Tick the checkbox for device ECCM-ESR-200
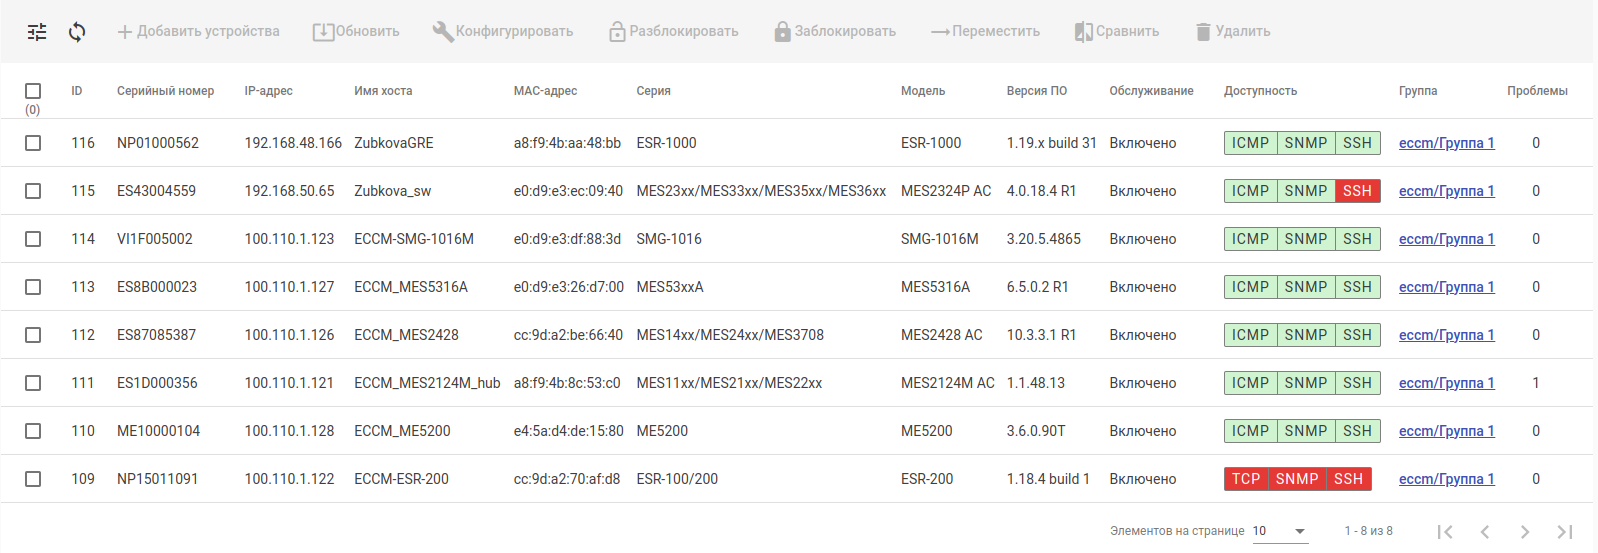The height and width of the screenshot is (553, 1598). 33,479
